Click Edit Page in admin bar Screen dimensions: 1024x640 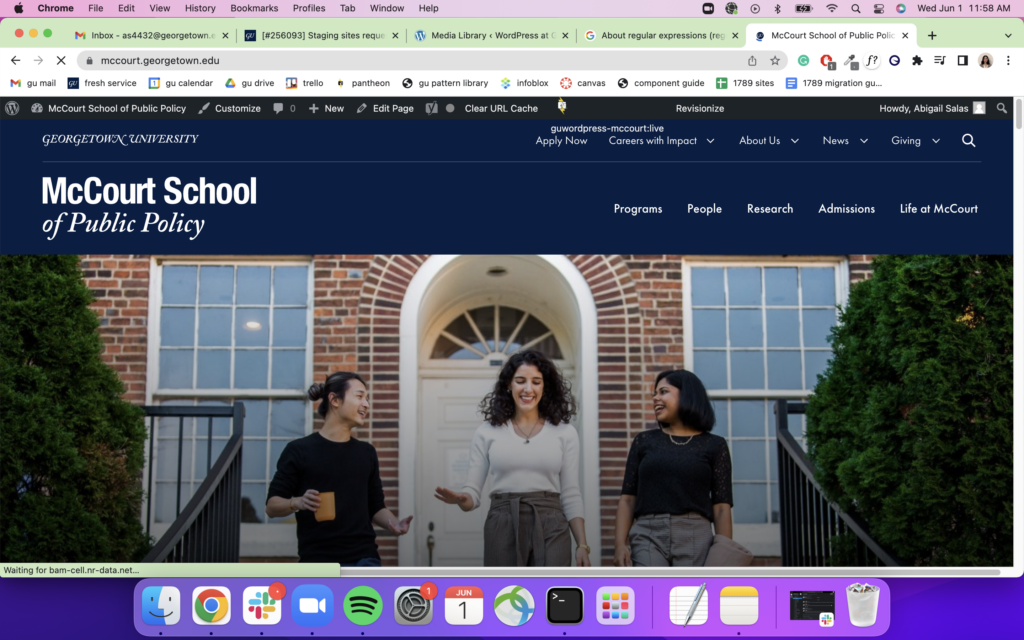pos(385,108)
